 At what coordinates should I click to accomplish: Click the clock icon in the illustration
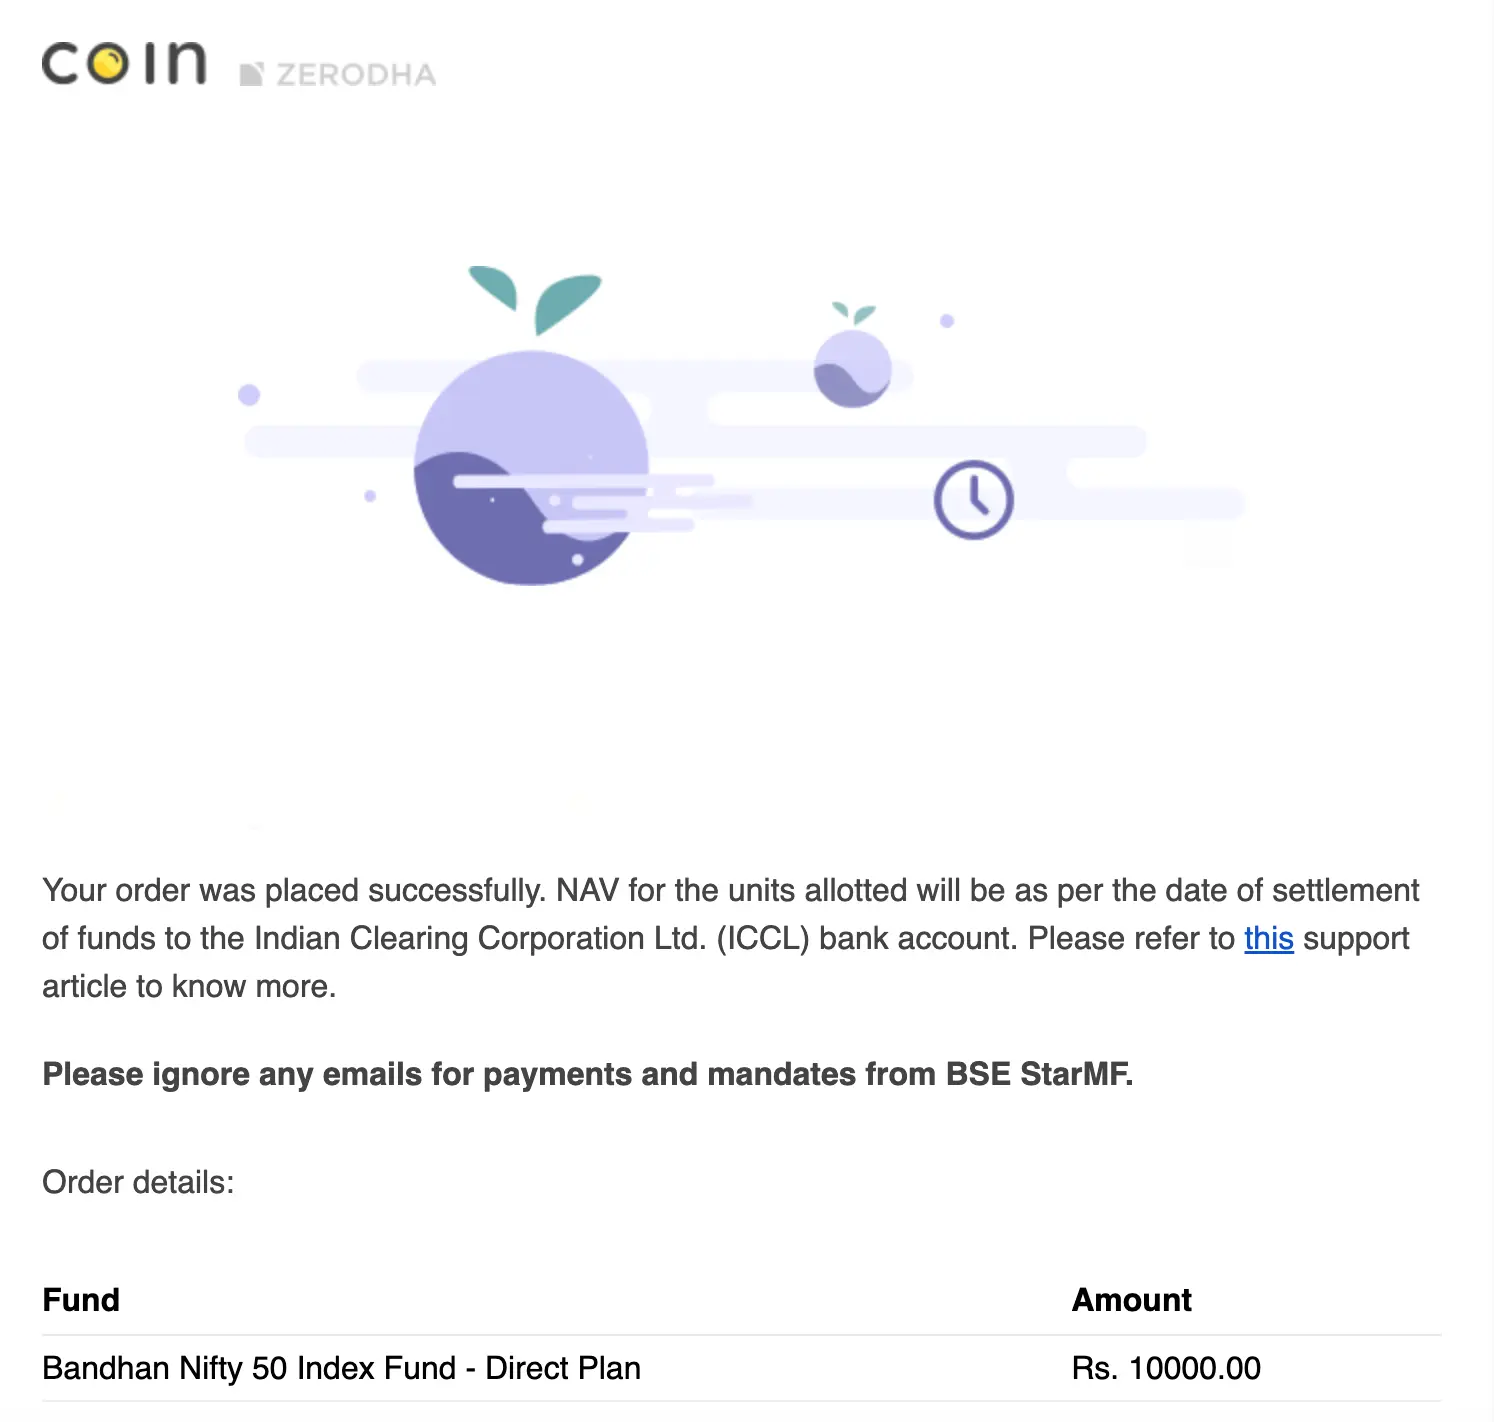973,499
